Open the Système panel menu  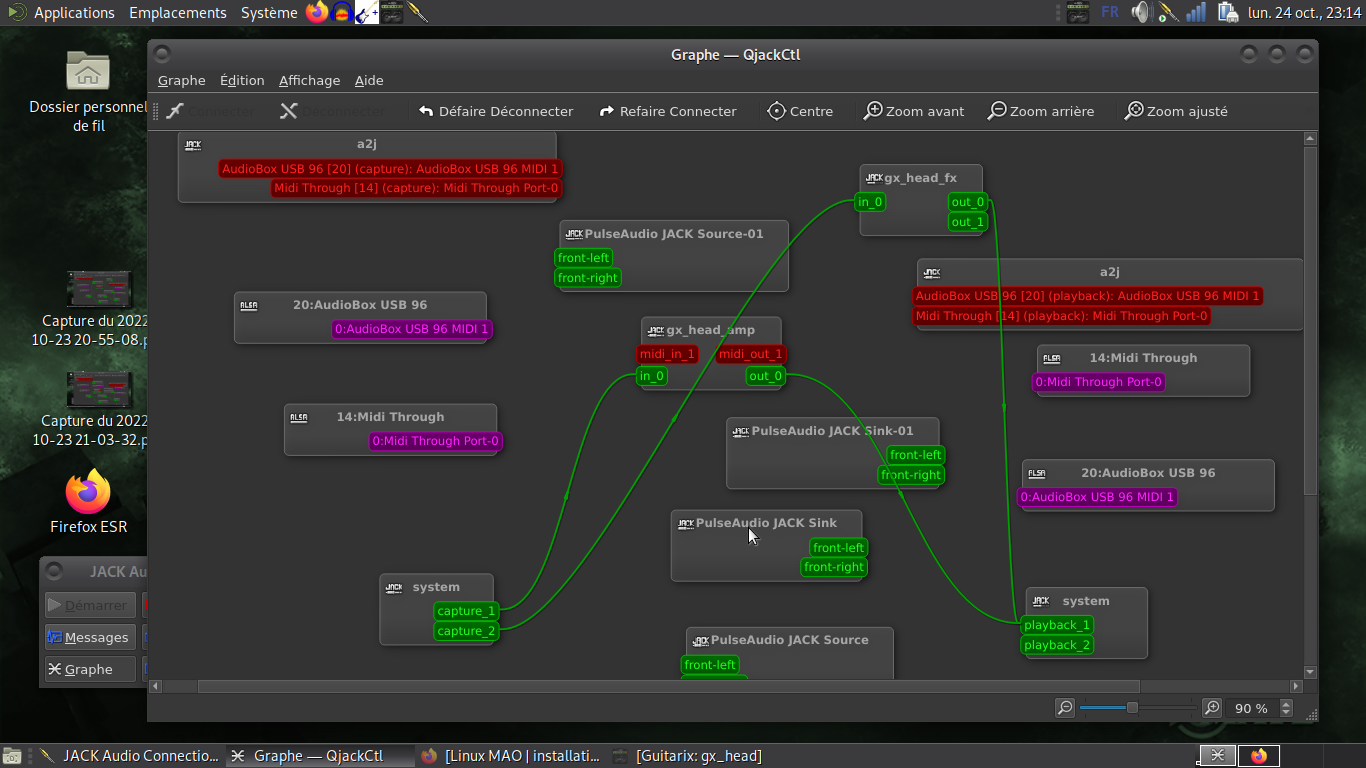[x=269, y=13]
